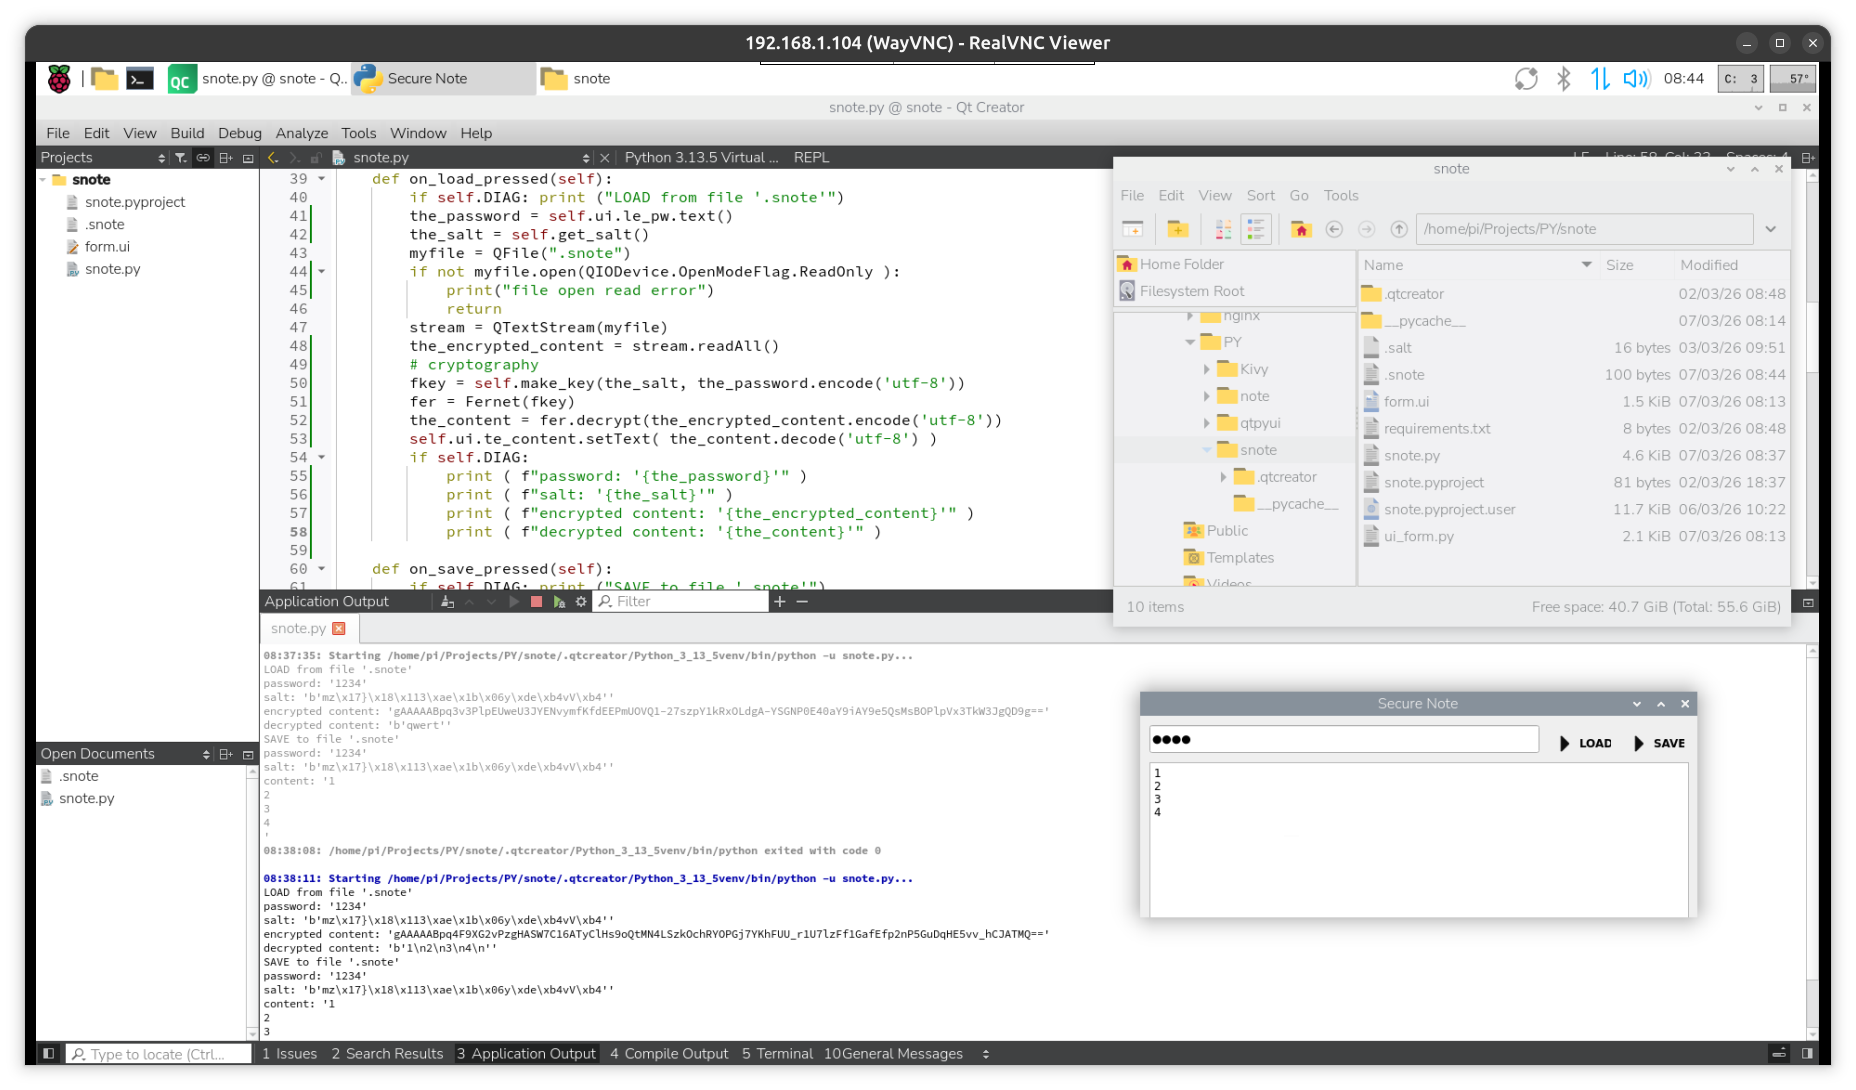Screen dimensions: 1856x1090
Task: Toggle Synchronize with Editor link button
Action: (203, 158)
